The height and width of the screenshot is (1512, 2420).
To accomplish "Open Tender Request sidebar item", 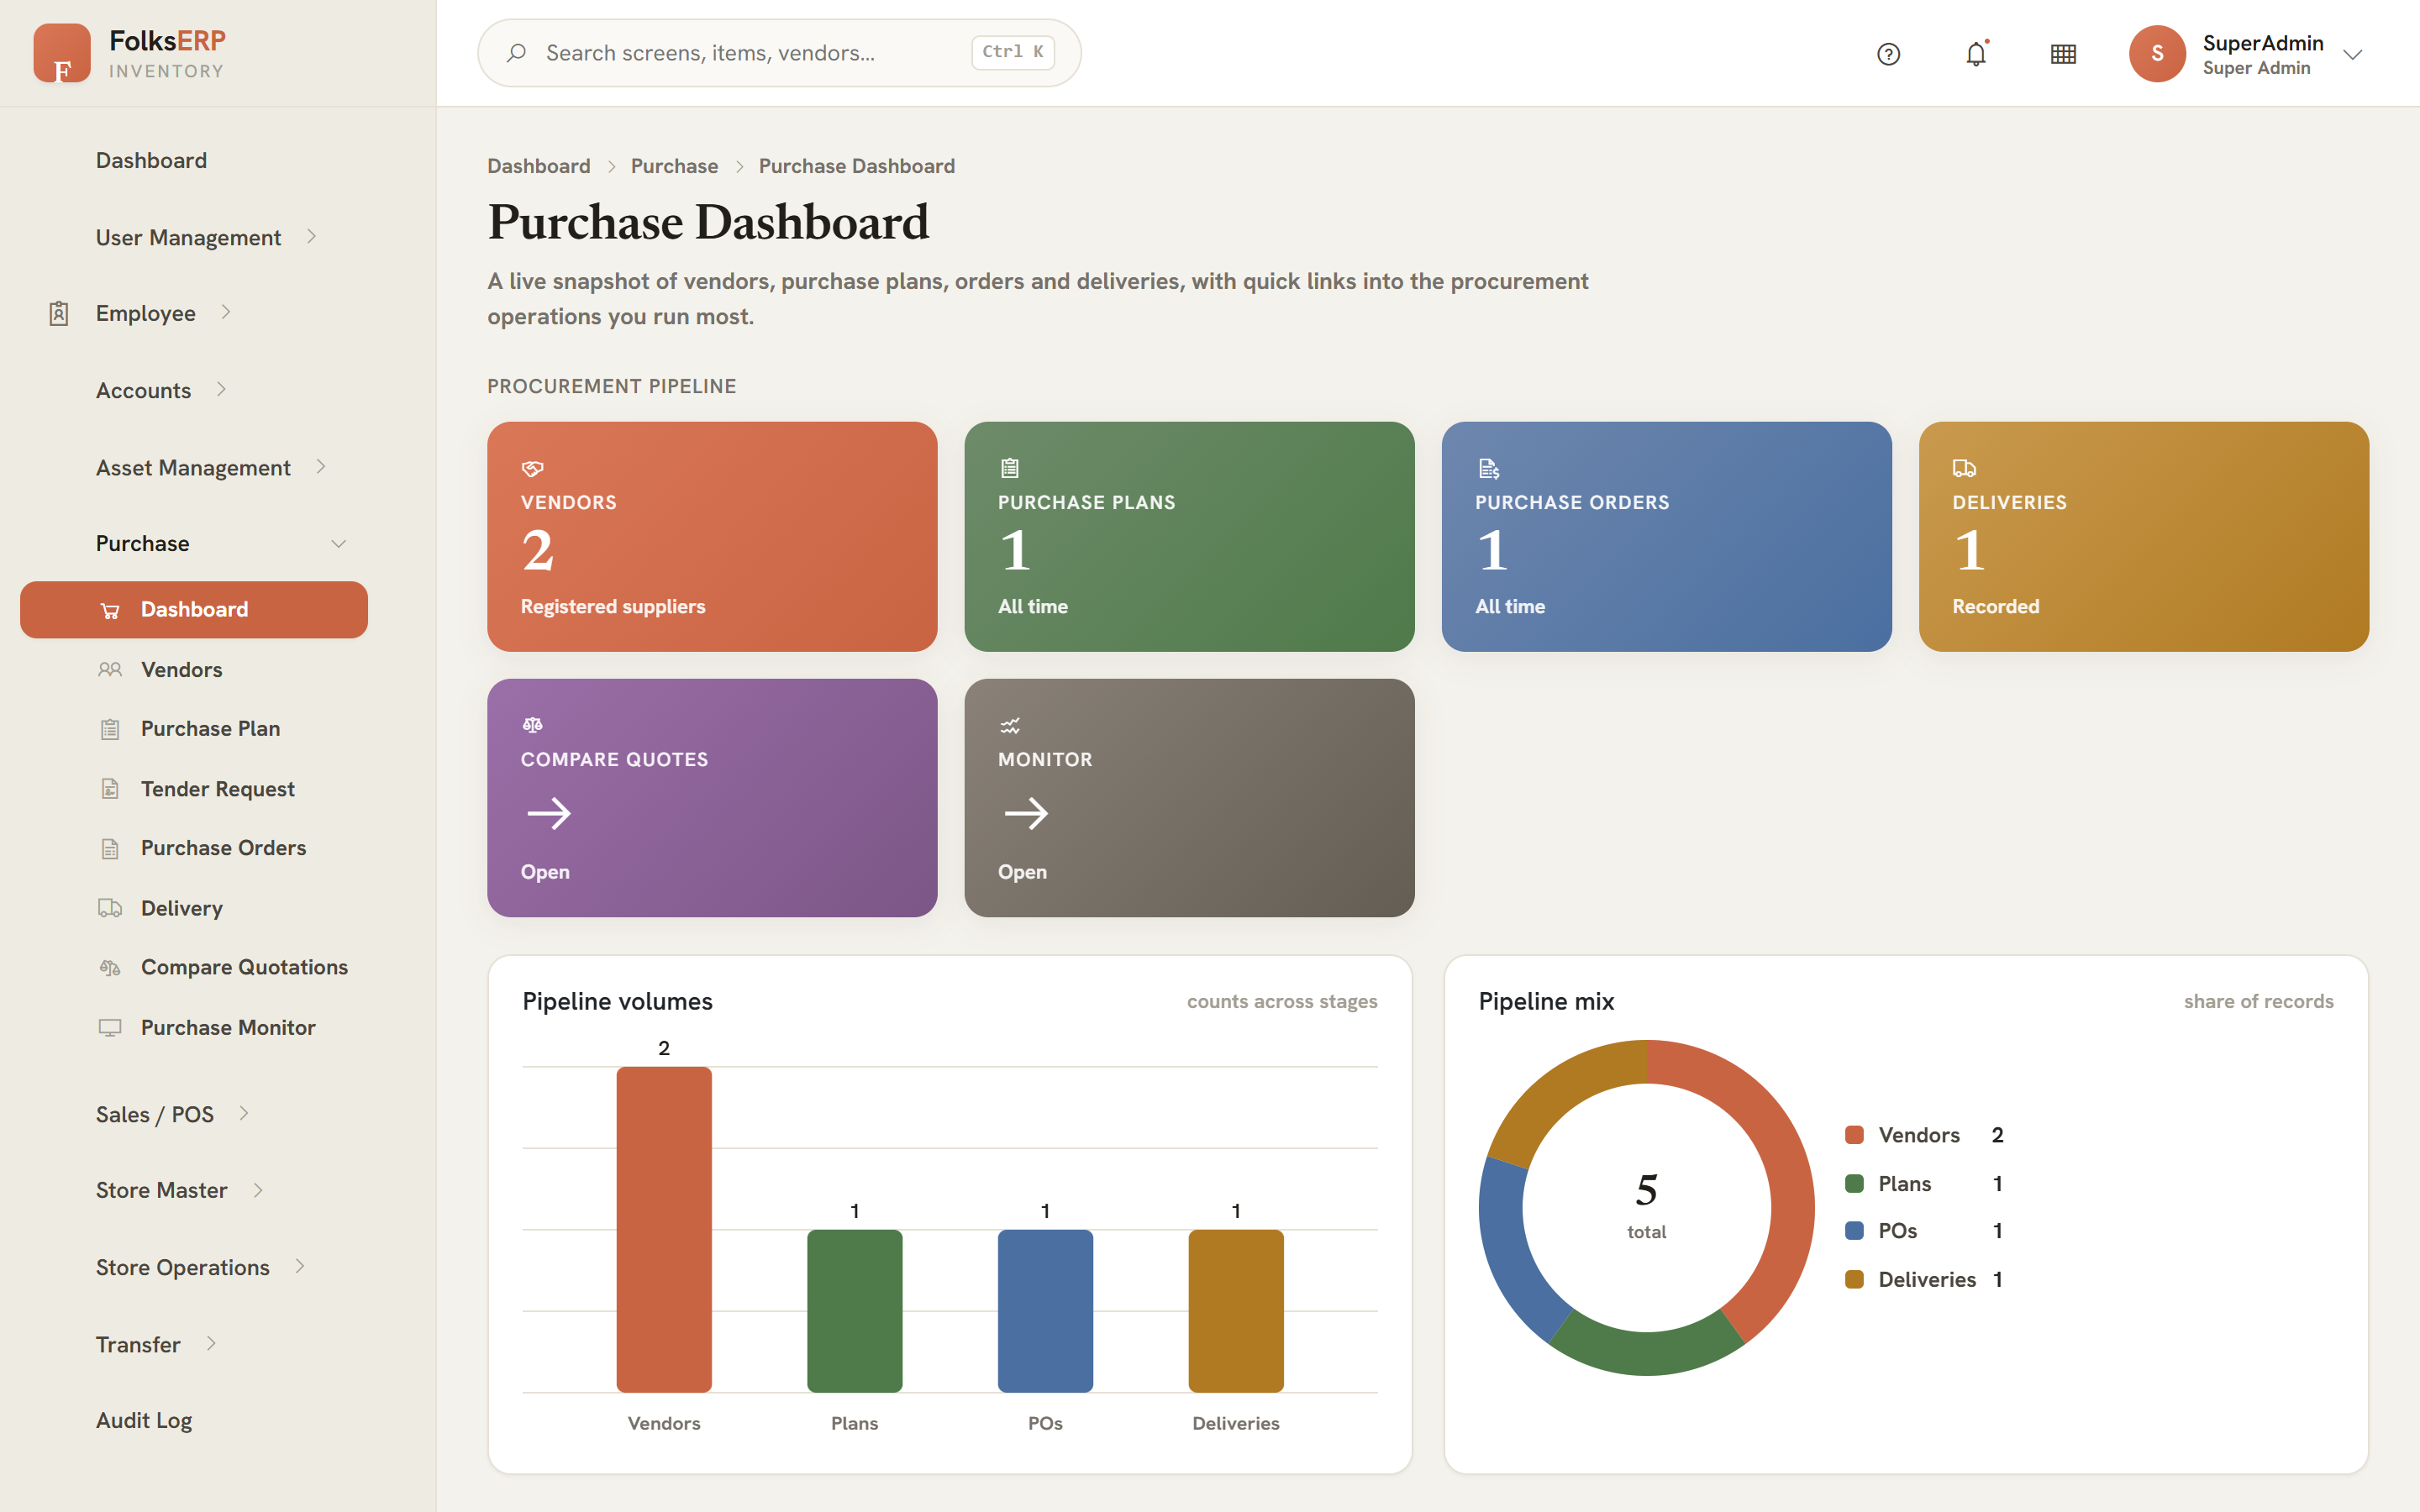I will pyautogui.click(x=194, y=789).
